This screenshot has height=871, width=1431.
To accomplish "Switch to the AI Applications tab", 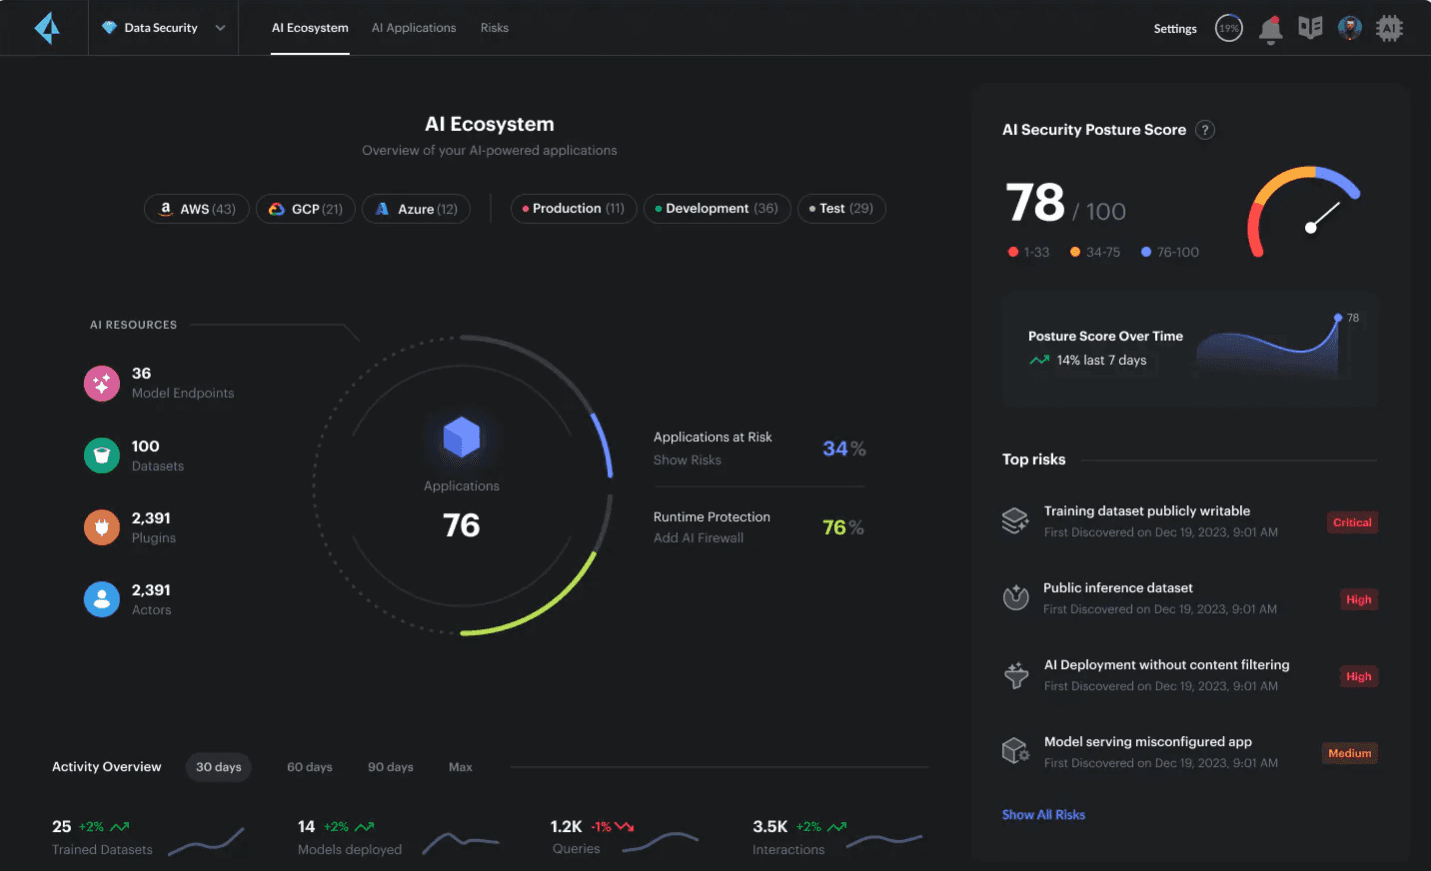I will coord(414,27).
